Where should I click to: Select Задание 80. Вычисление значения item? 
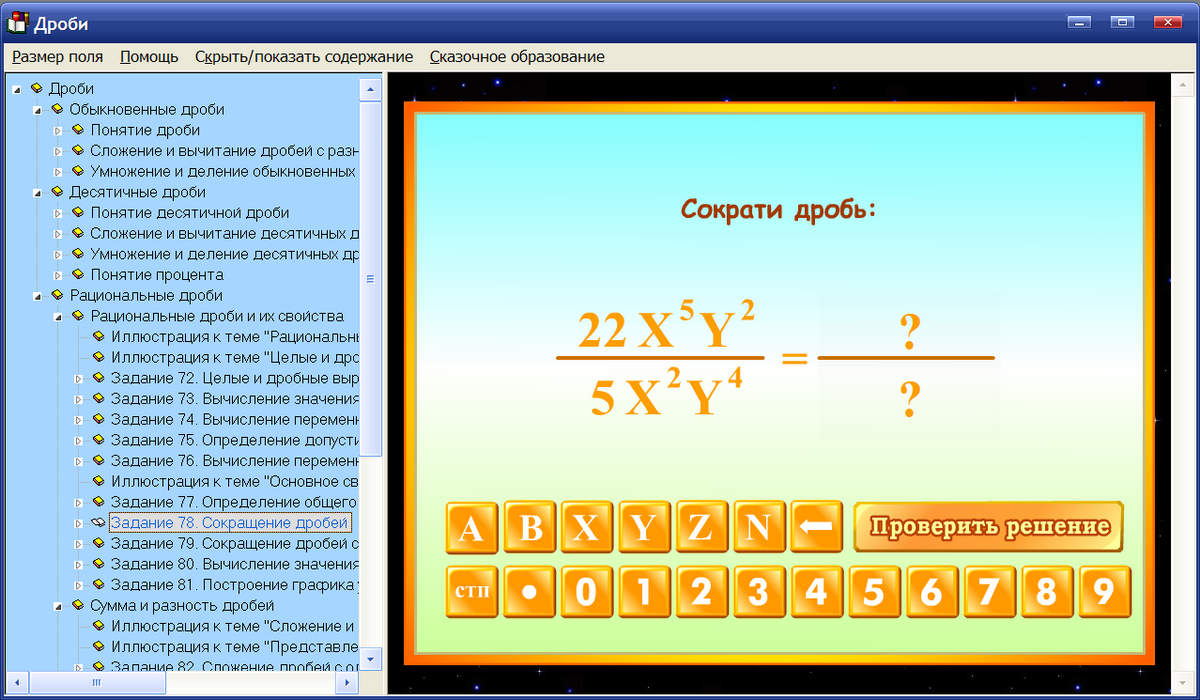click(x=234, y=564)
